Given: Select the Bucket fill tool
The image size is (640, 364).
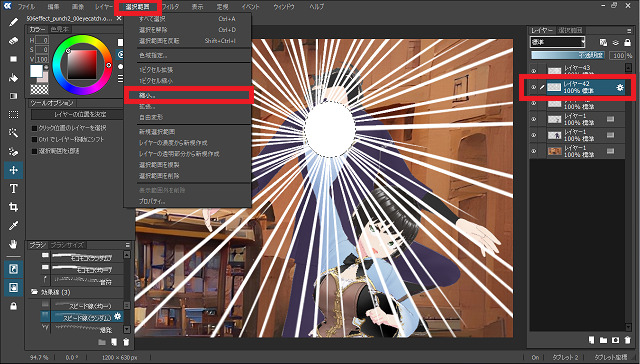Looking at the screenshot, I should click(13, 78).
